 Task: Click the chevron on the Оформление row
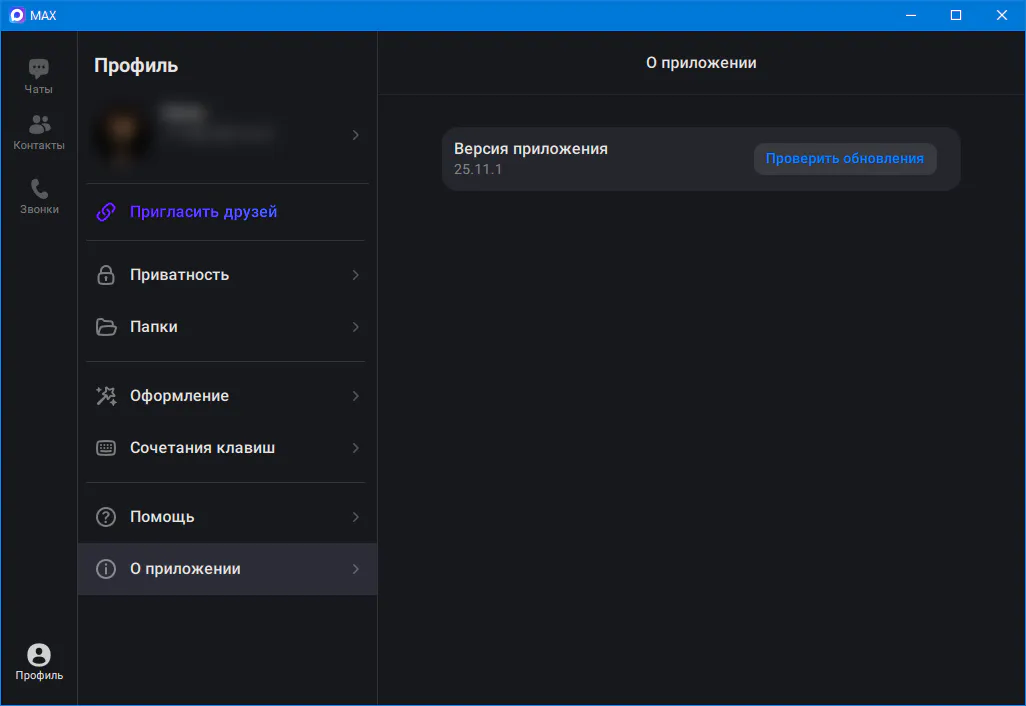click(x=355, y=396)
